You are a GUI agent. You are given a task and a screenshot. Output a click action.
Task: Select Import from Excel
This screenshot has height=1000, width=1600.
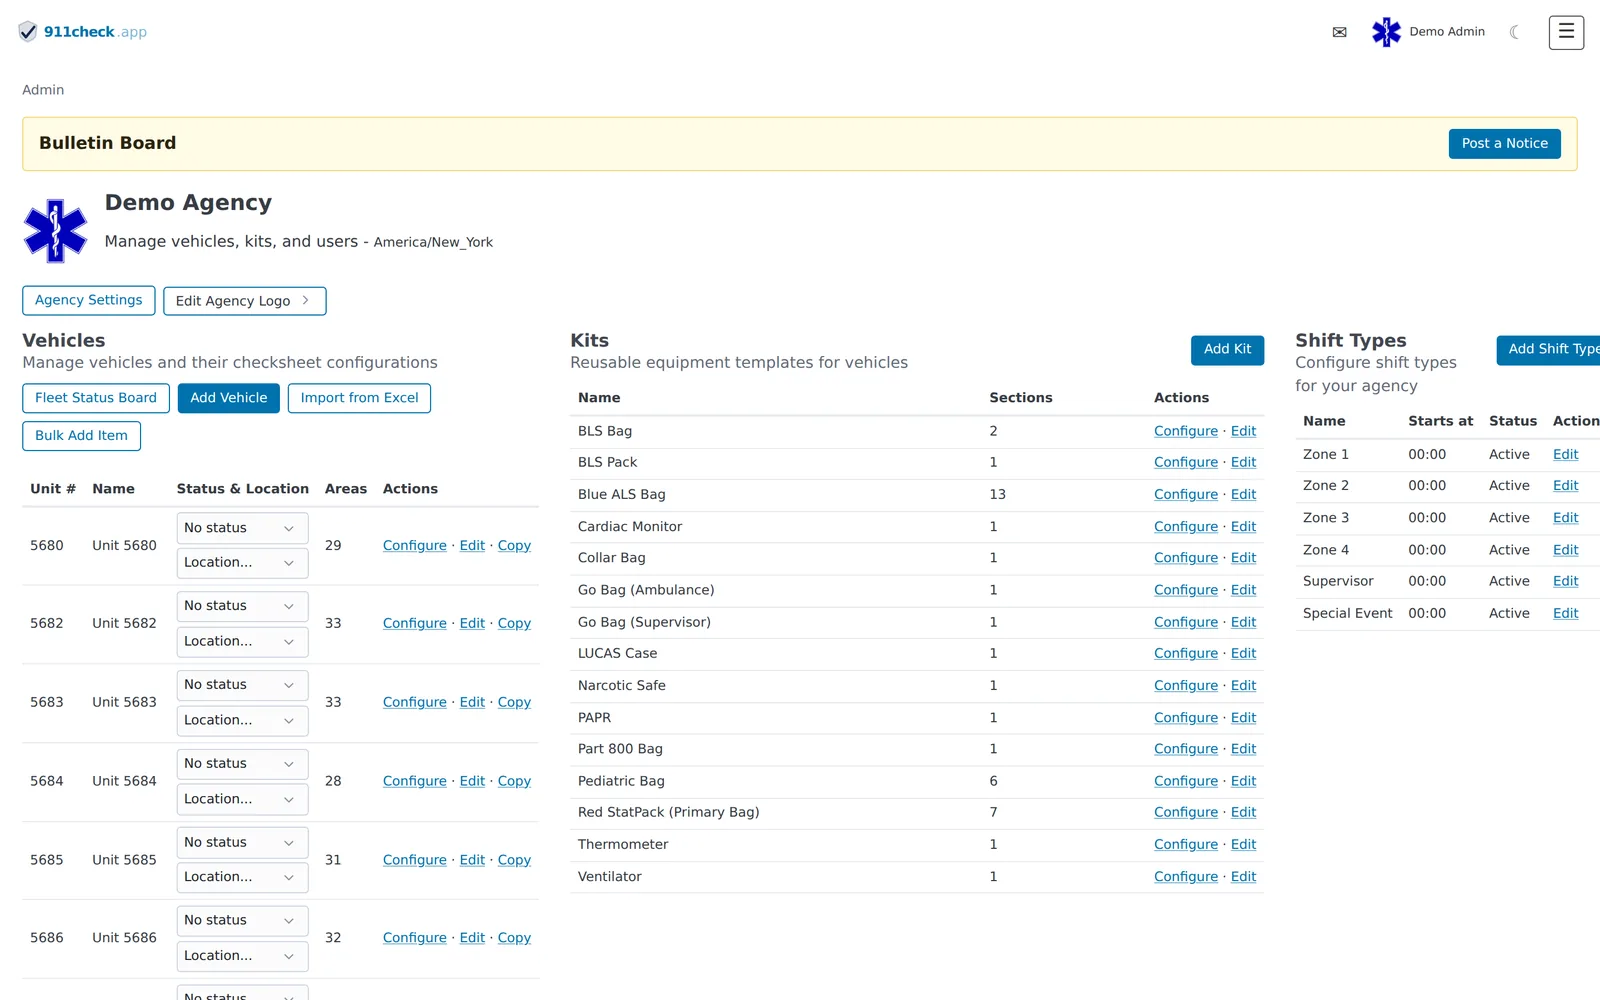click(x=360, y=398)
